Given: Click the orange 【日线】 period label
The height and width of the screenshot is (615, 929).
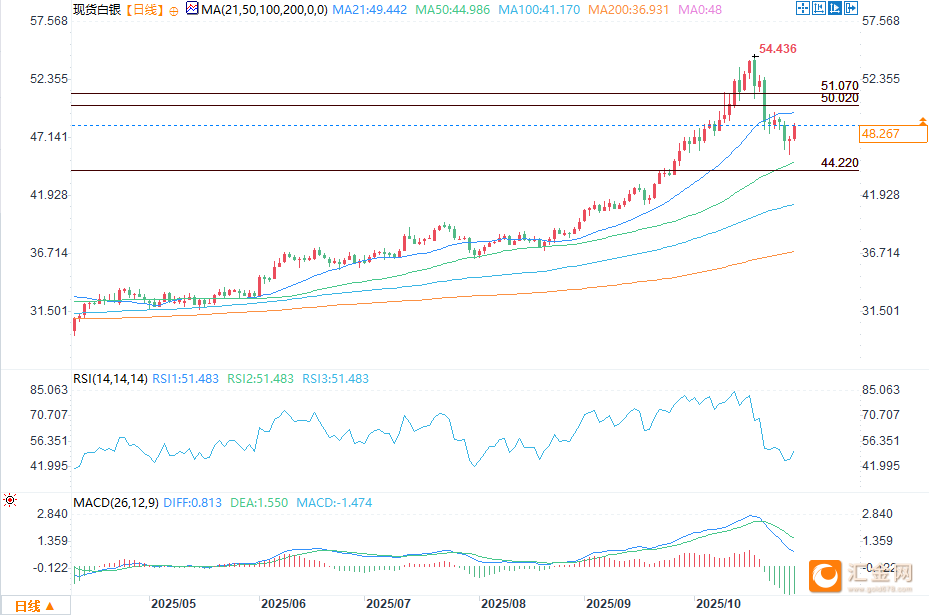Looking at the screenshot, I should point(145,9).
